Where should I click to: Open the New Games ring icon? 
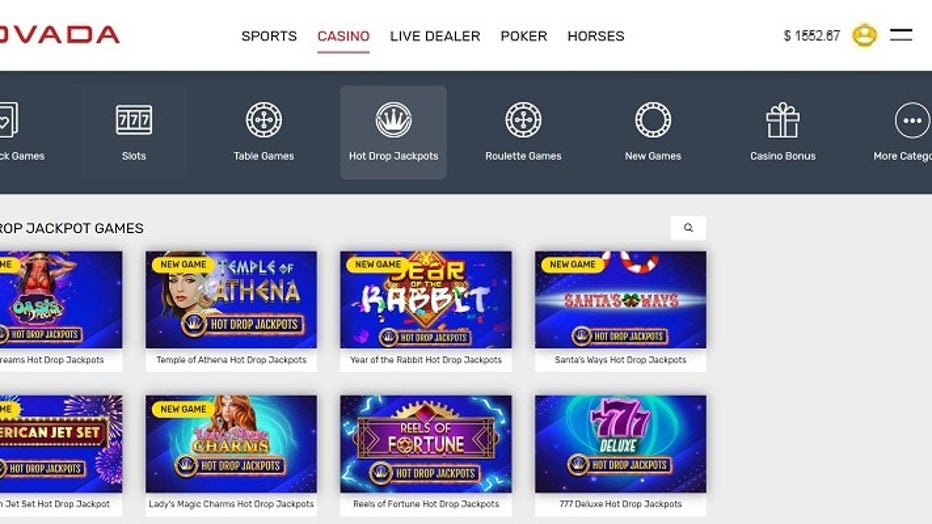[653, 120]
